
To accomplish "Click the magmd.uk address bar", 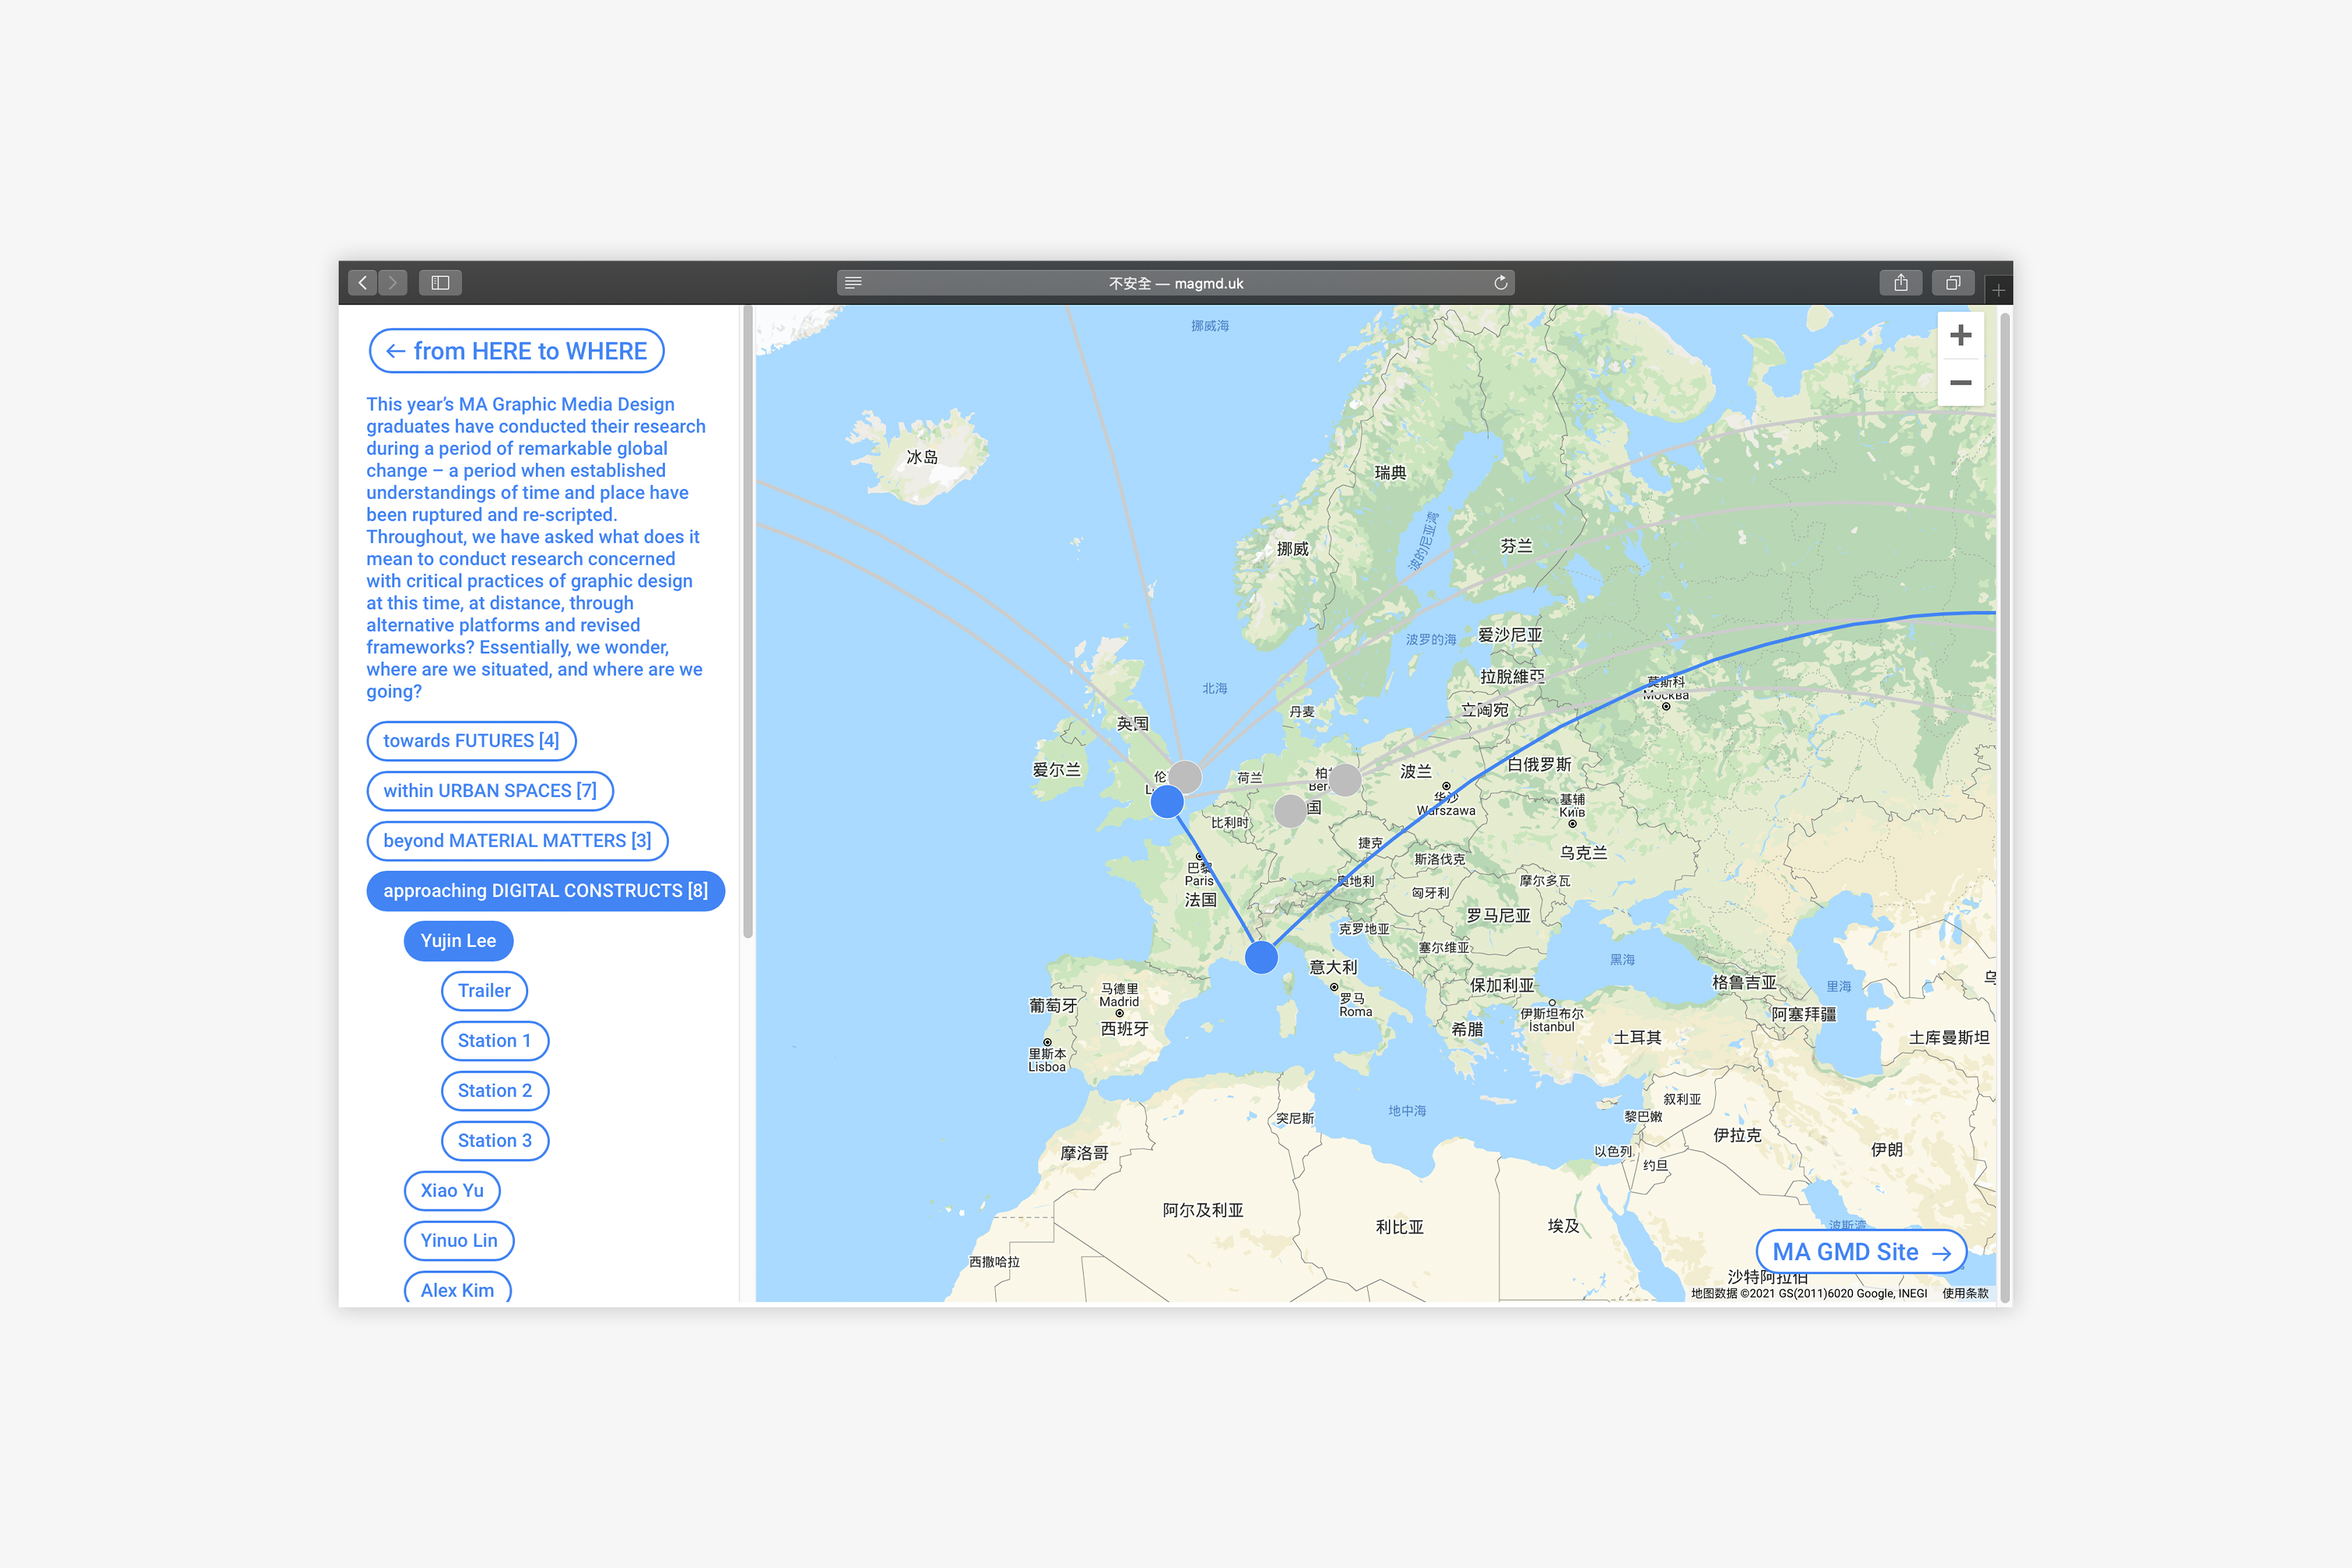I will coord(1176,283).
